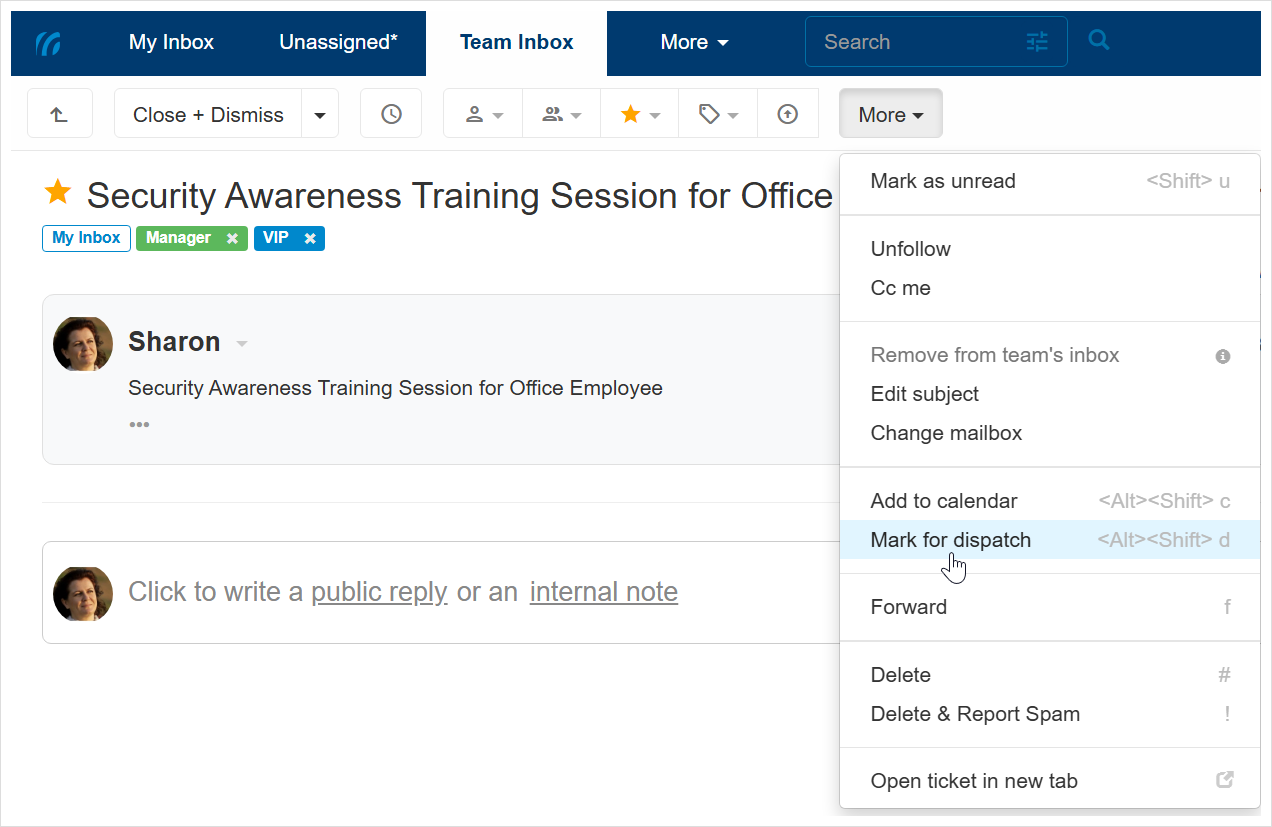The image size is (1272, 827).
Task: Remove the Manager tag
Action: pyautogui.click(x=232, y=239)
